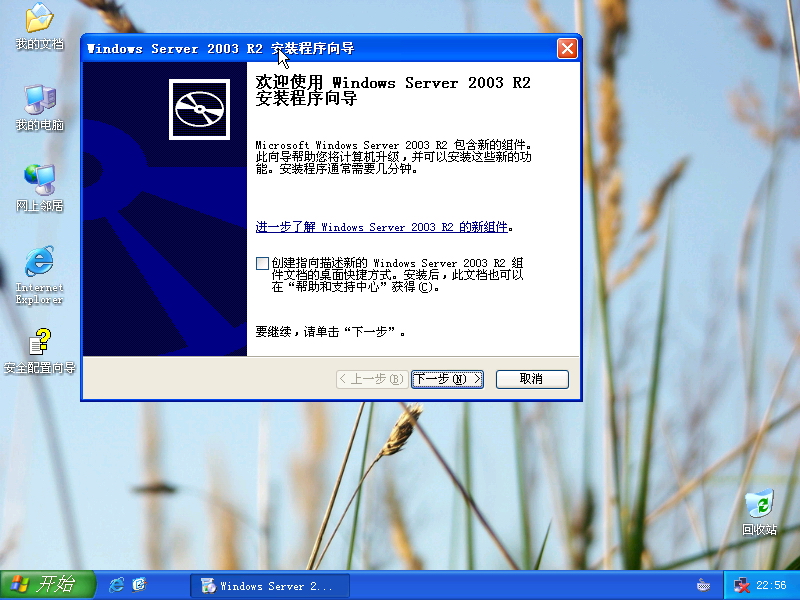
Task: Select the 网上邻居 desktop icon
Action: [39, 189]
